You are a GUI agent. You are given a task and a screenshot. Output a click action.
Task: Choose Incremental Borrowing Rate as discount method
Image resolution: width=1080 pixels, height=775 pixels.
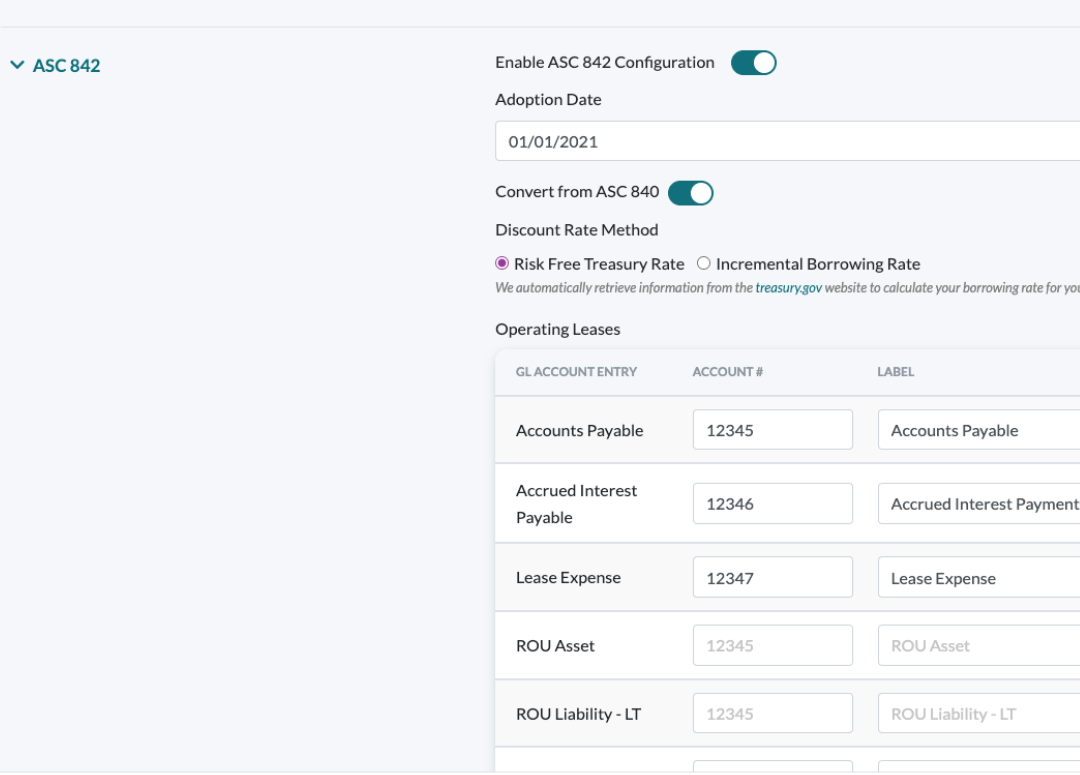pyautogui.click(x=703, y=263)
